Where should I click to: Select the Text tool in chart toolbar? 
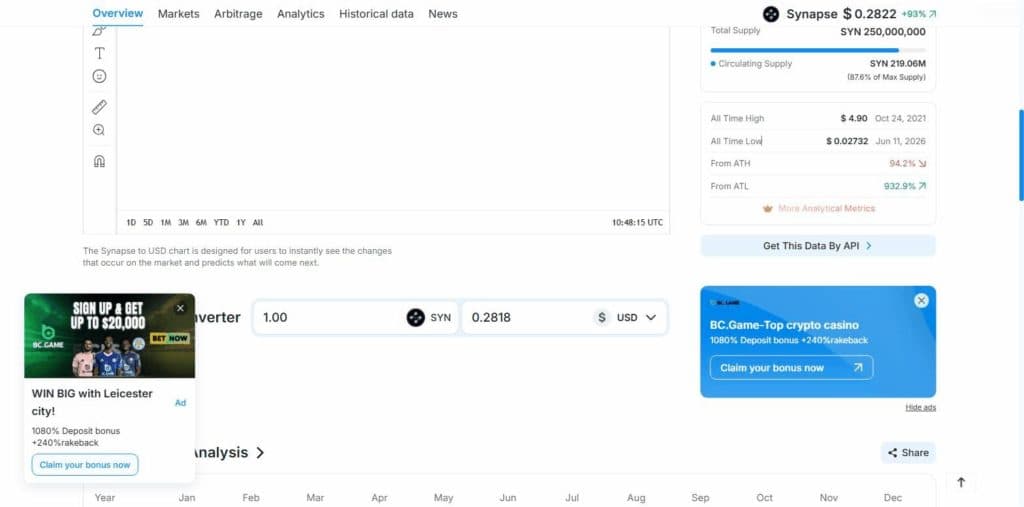[99, 54]
